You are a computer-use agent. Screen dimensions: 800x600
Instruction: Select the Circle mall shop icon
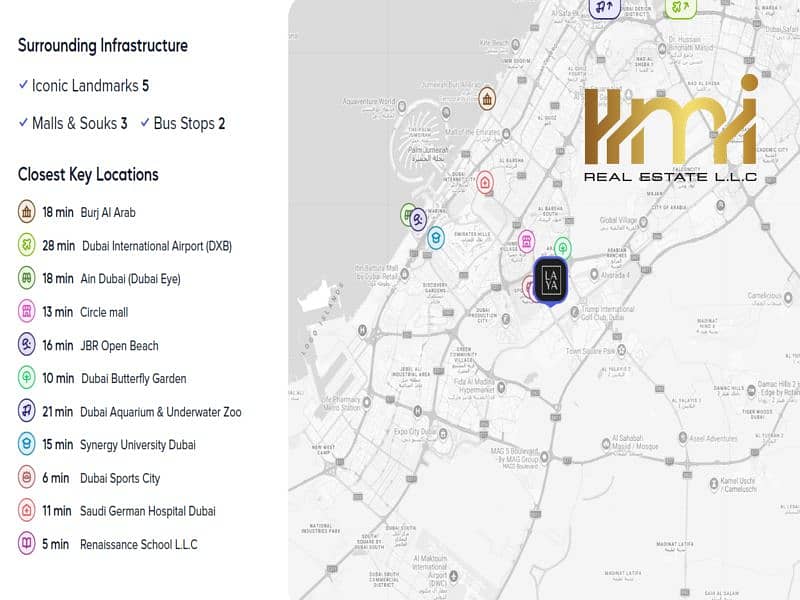click(x=27, y=311)
